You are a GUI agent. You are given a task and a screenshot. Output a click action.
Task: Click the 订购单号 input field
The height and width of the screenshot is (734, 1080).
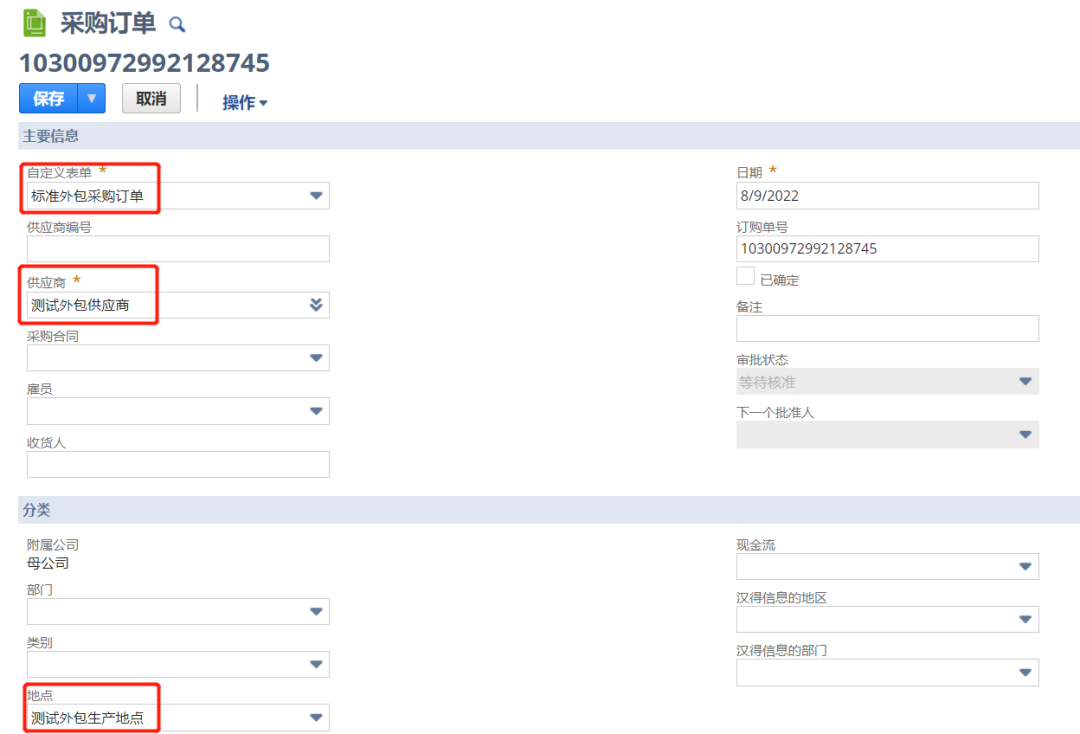click(887, 249)
